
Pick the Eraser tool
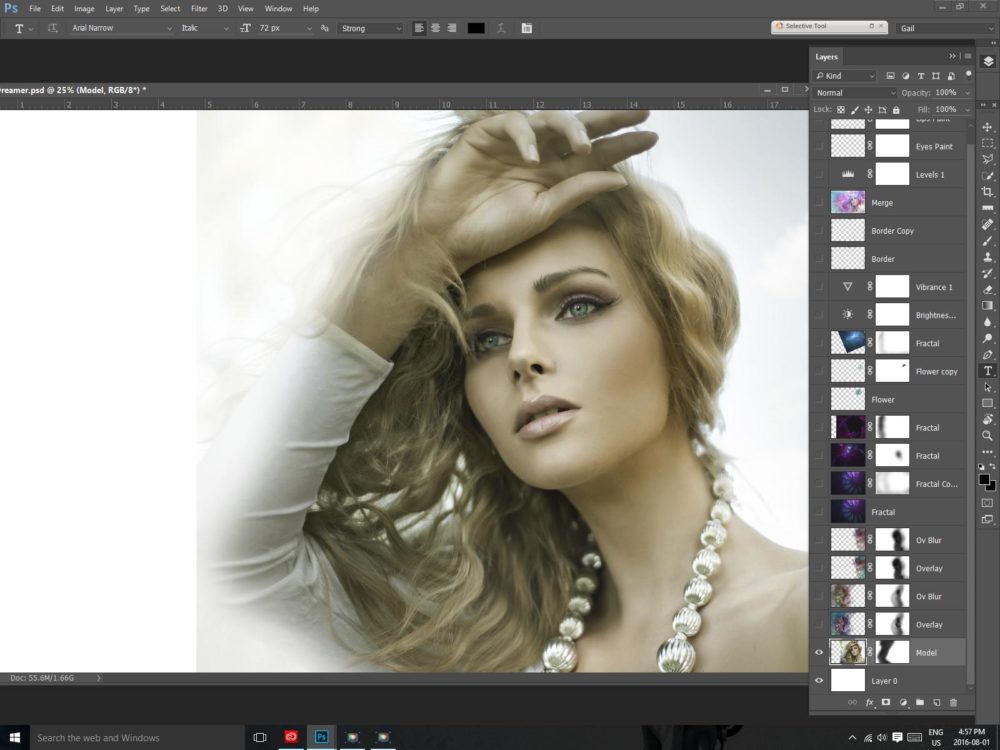pyautogui.click(x=987, y=289)
